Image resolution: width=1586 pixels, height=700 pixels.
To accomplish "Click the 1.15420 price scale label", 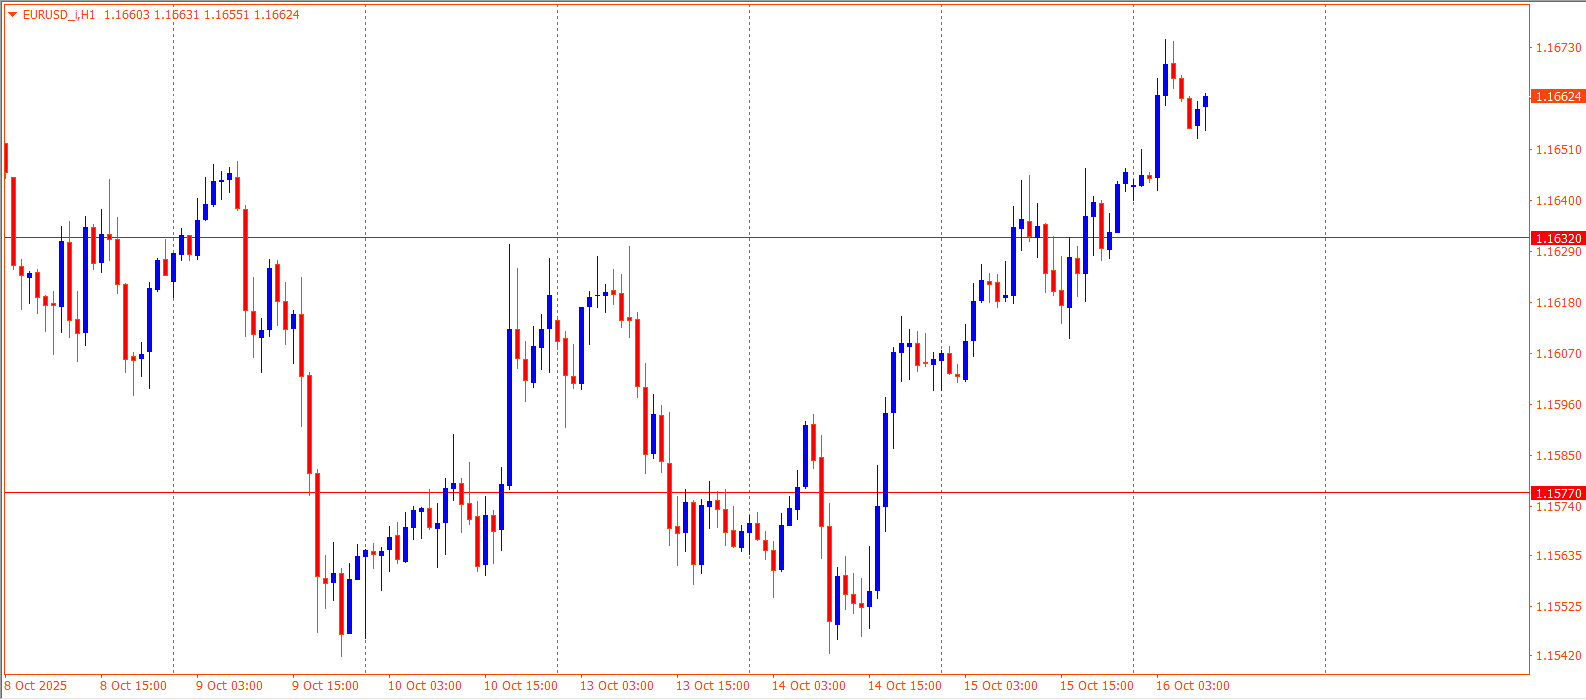I will coord(1558,656).
